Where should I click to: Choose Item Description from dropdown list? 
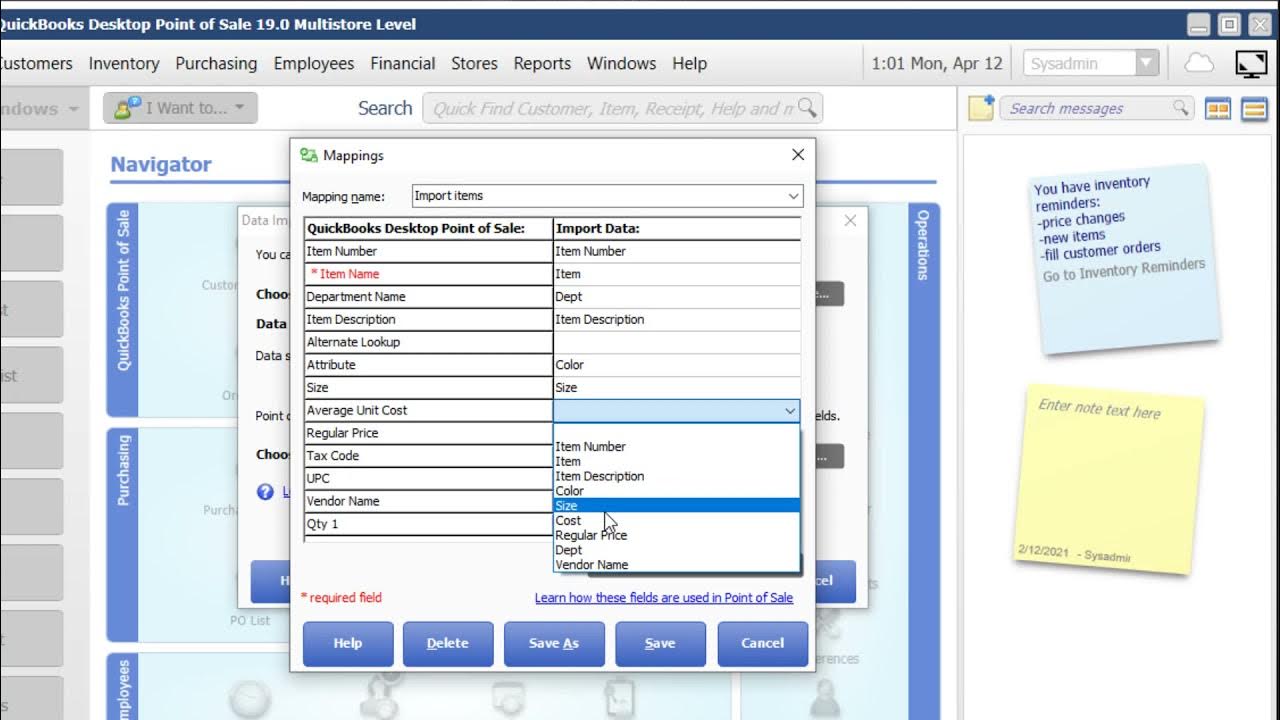coord(677,476)
